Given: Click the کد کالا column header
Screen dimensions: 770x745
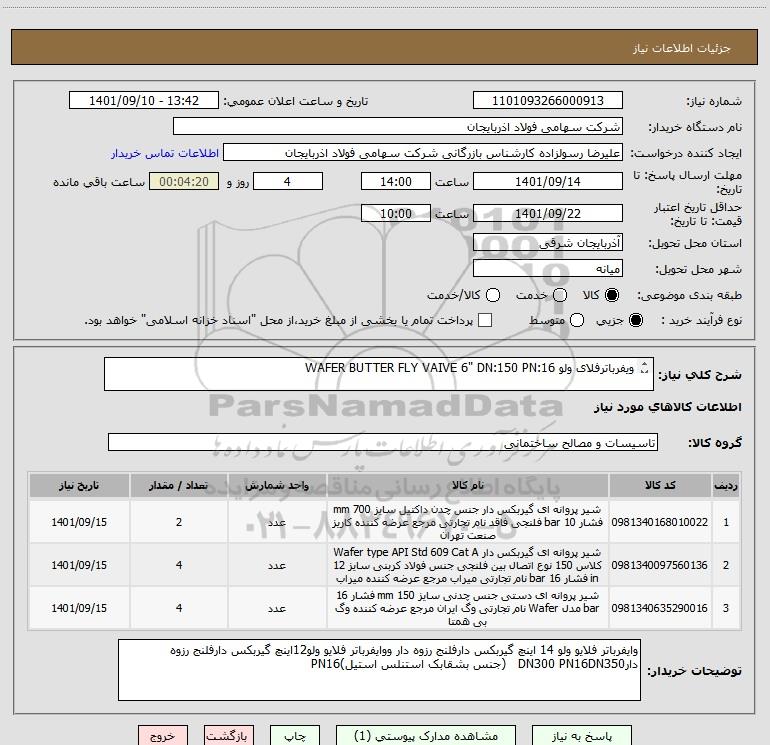Looking at the screenshot, I should pos(660,486).
